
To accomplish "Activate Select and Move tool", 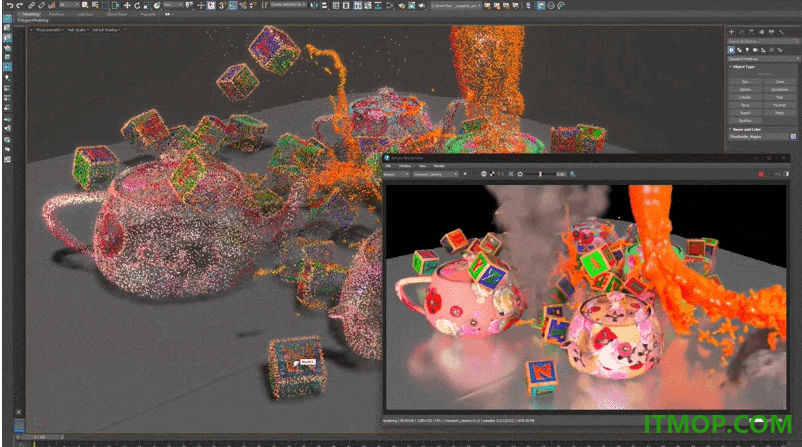I will (127, 5).
